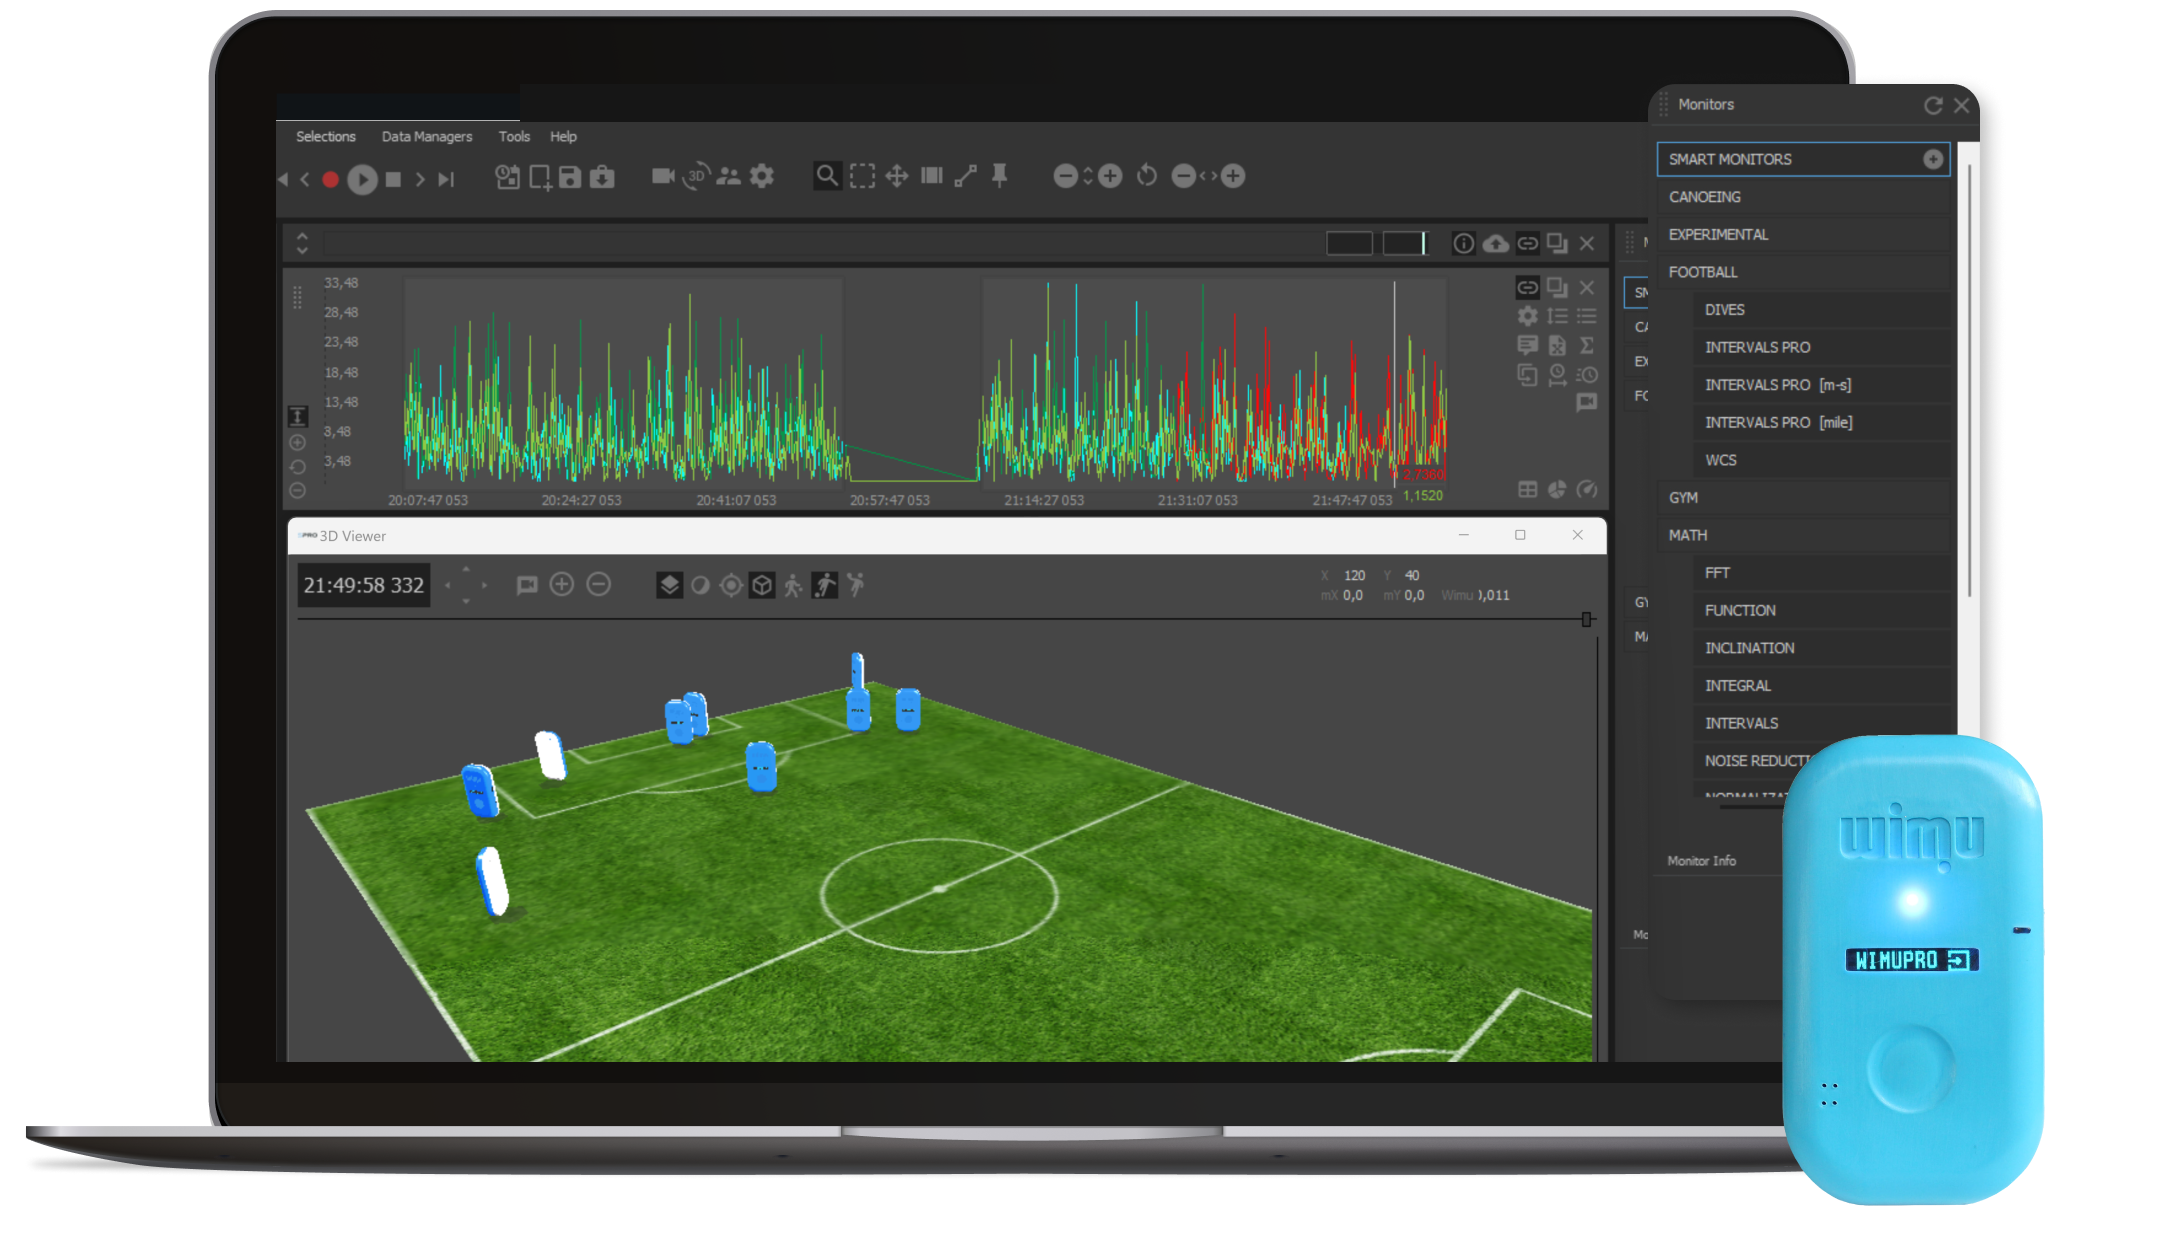Click the save floppy disk icon
2164x1248 pixels.
coord(570,177)
